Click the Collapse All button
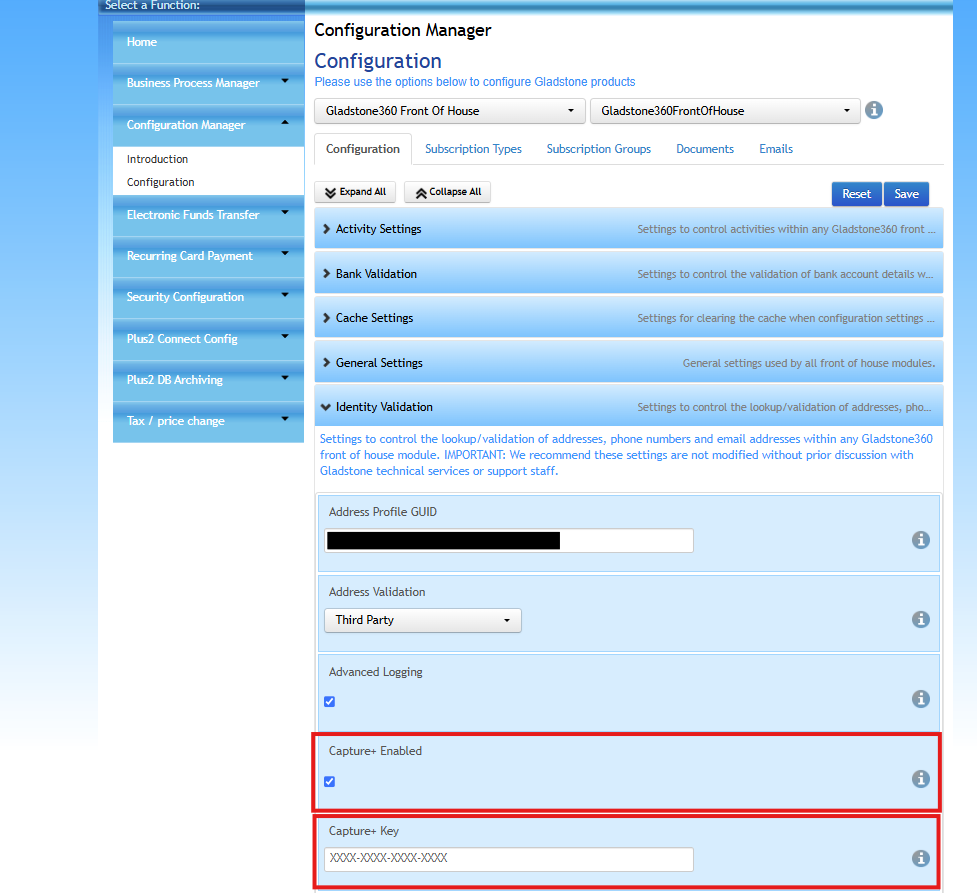This screenshot has width=977, height=893. 447,192
